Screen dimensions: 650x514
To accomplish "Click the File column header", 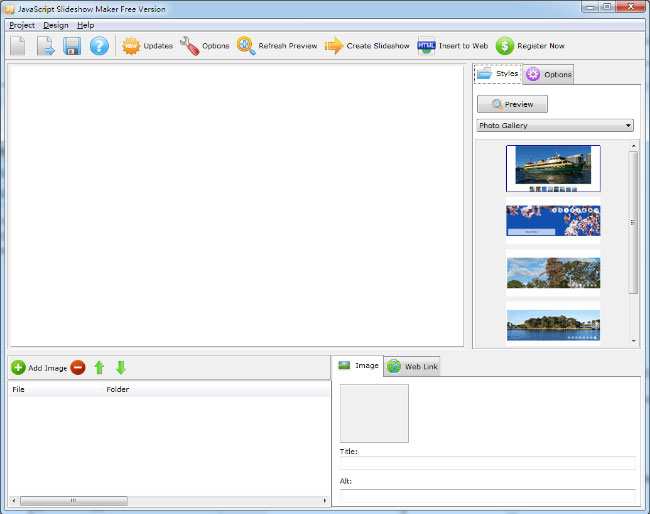I will pos(56,389).
